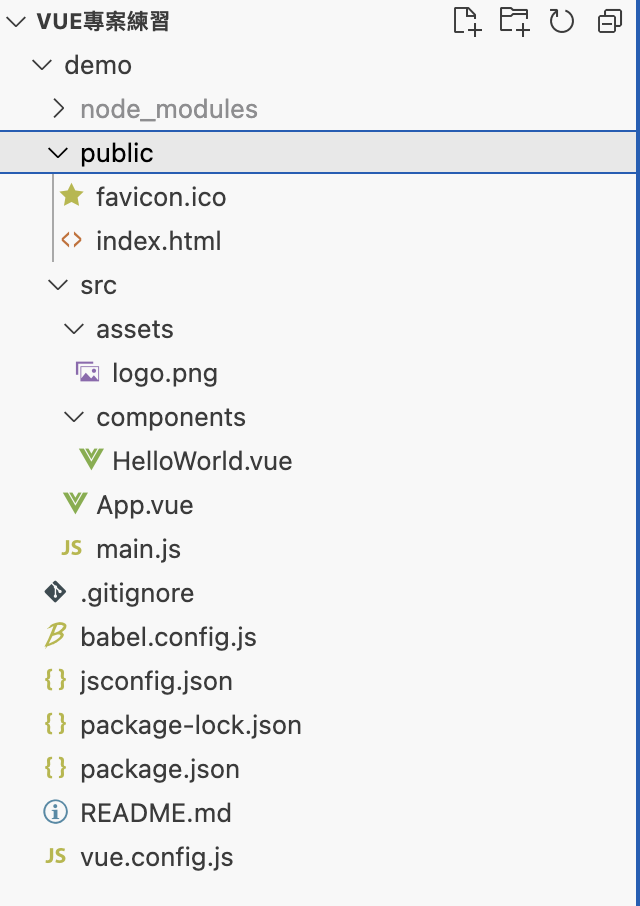The image size is (640, 906).
Task: Click the New File icon
Action: click(467, 21)
